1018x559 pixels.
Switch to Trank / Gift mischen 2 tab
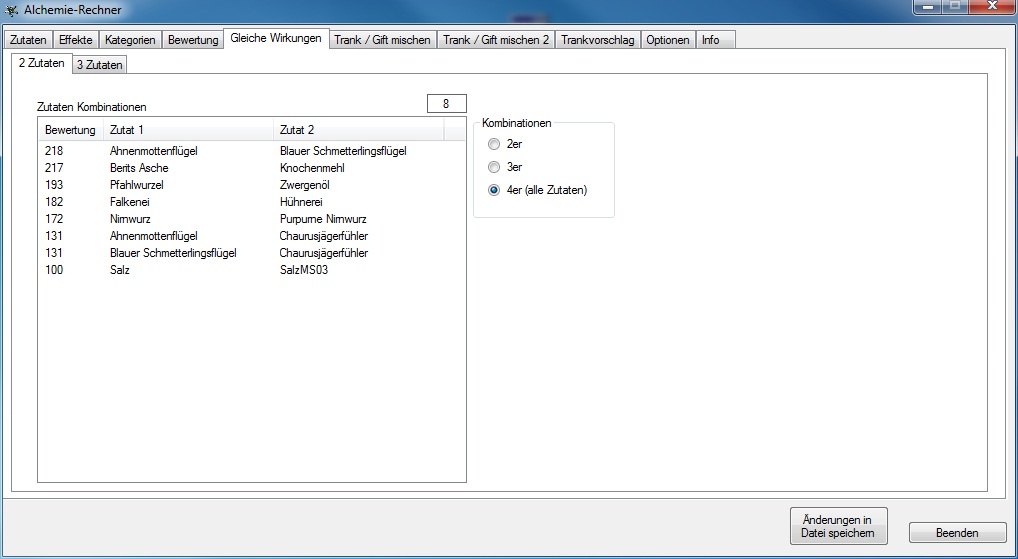click(497, 40)
